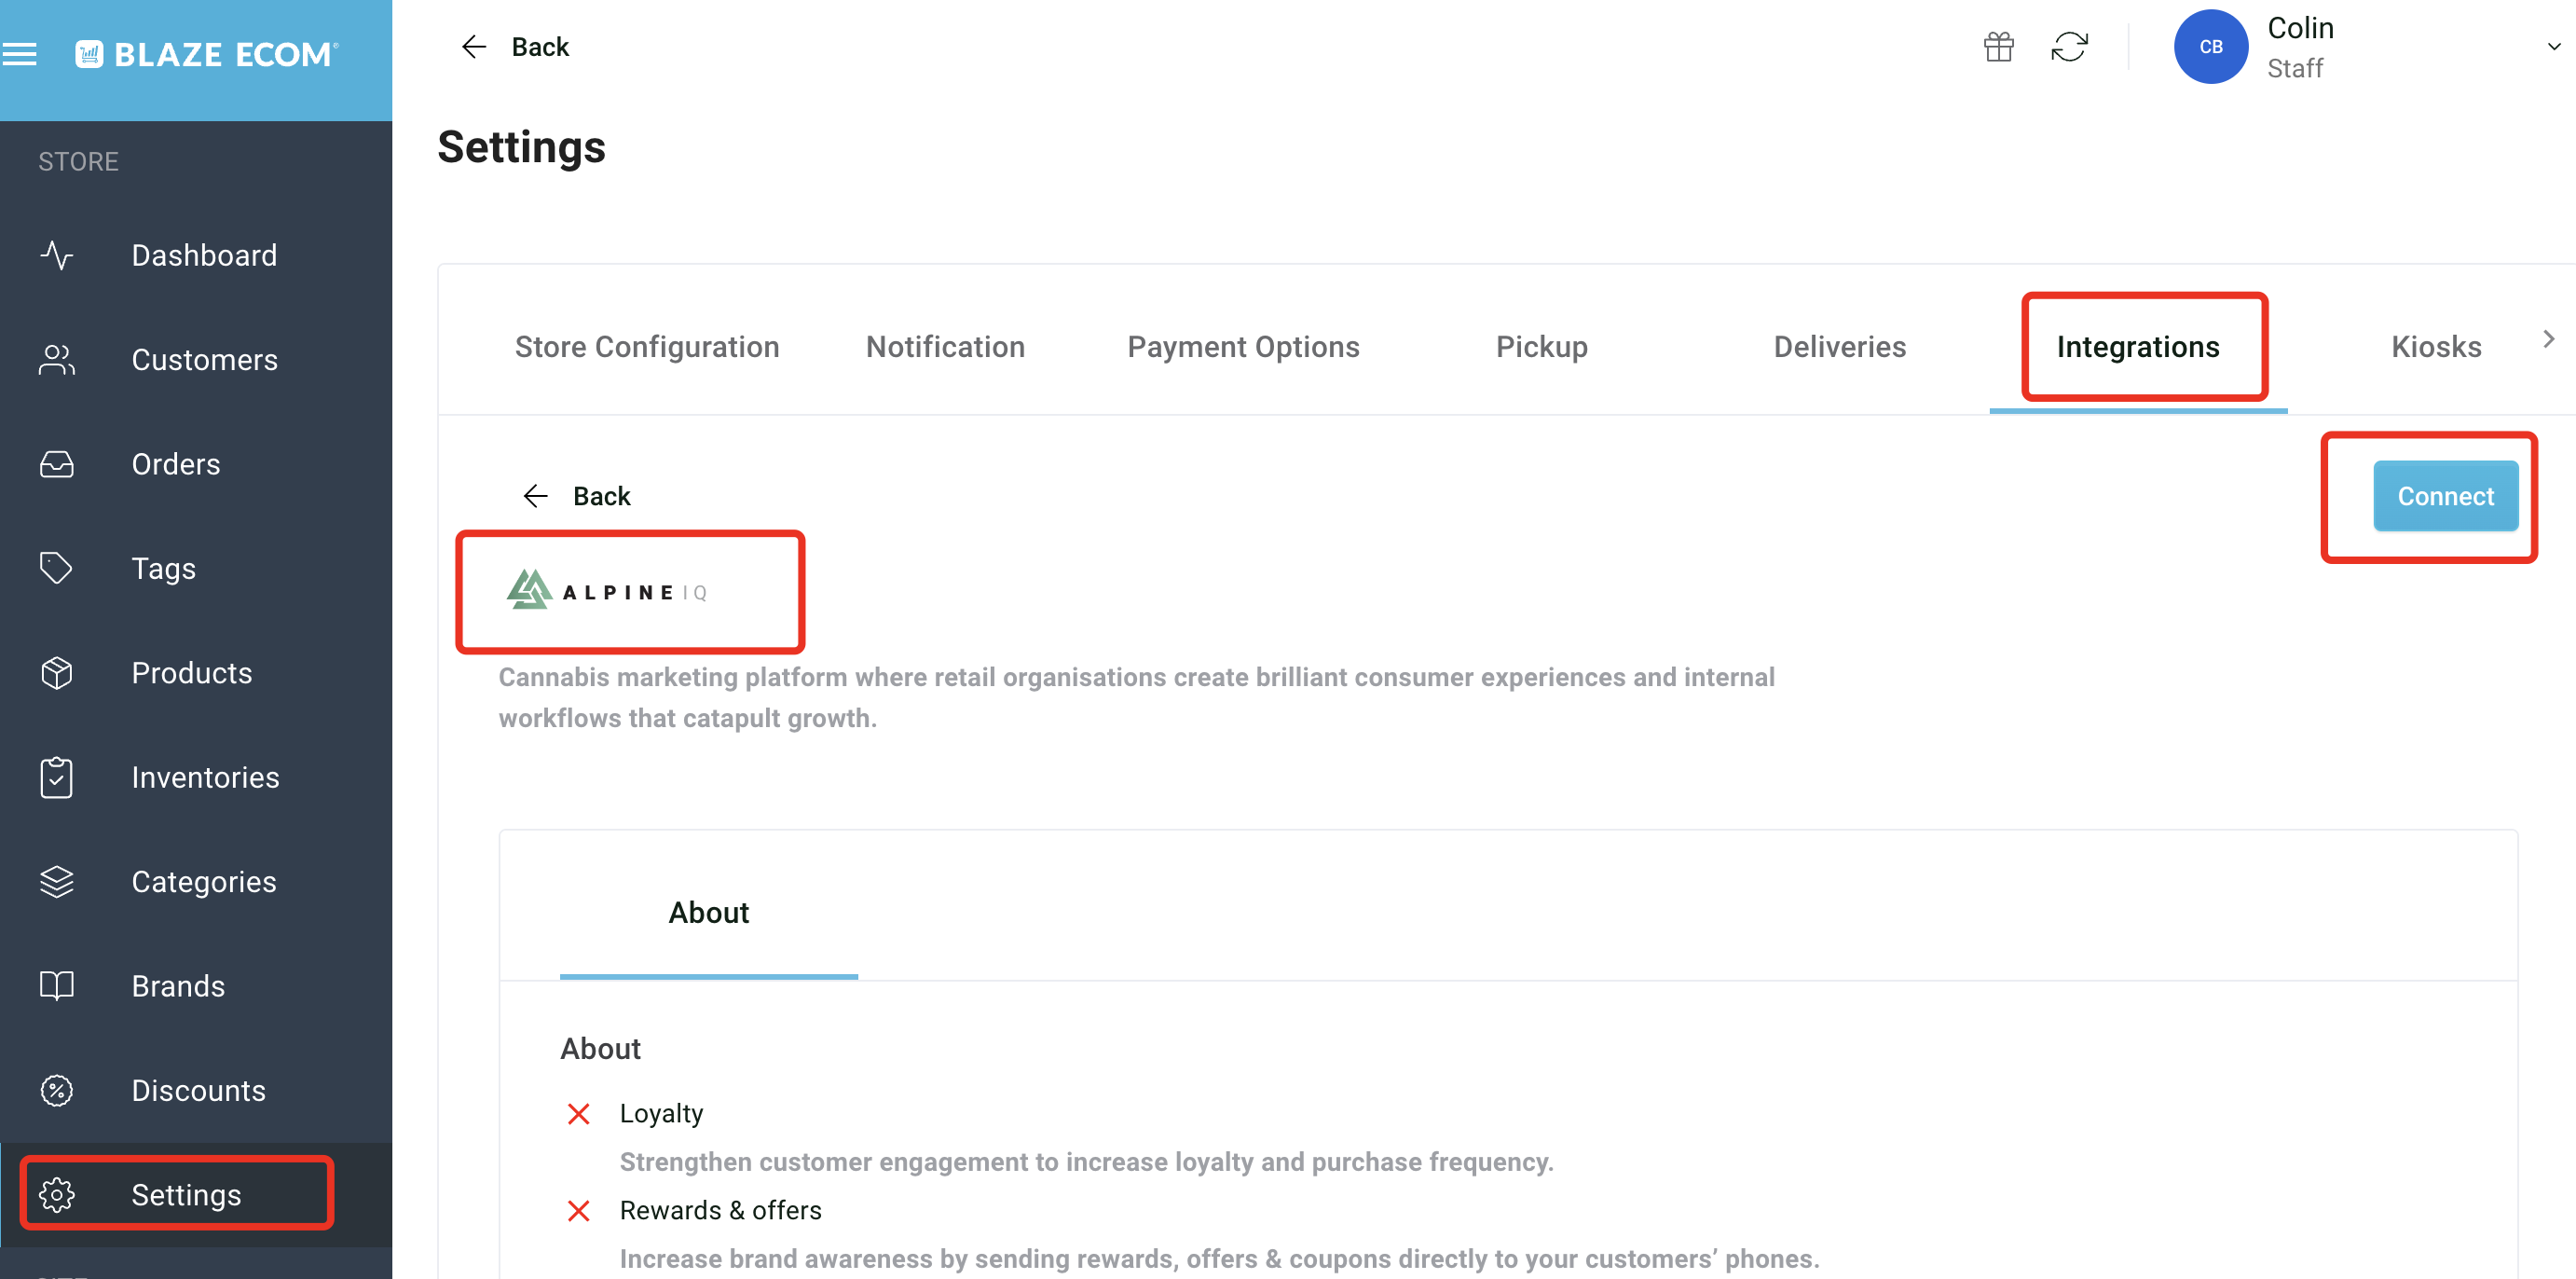Click the Categories stack icon

56,881
